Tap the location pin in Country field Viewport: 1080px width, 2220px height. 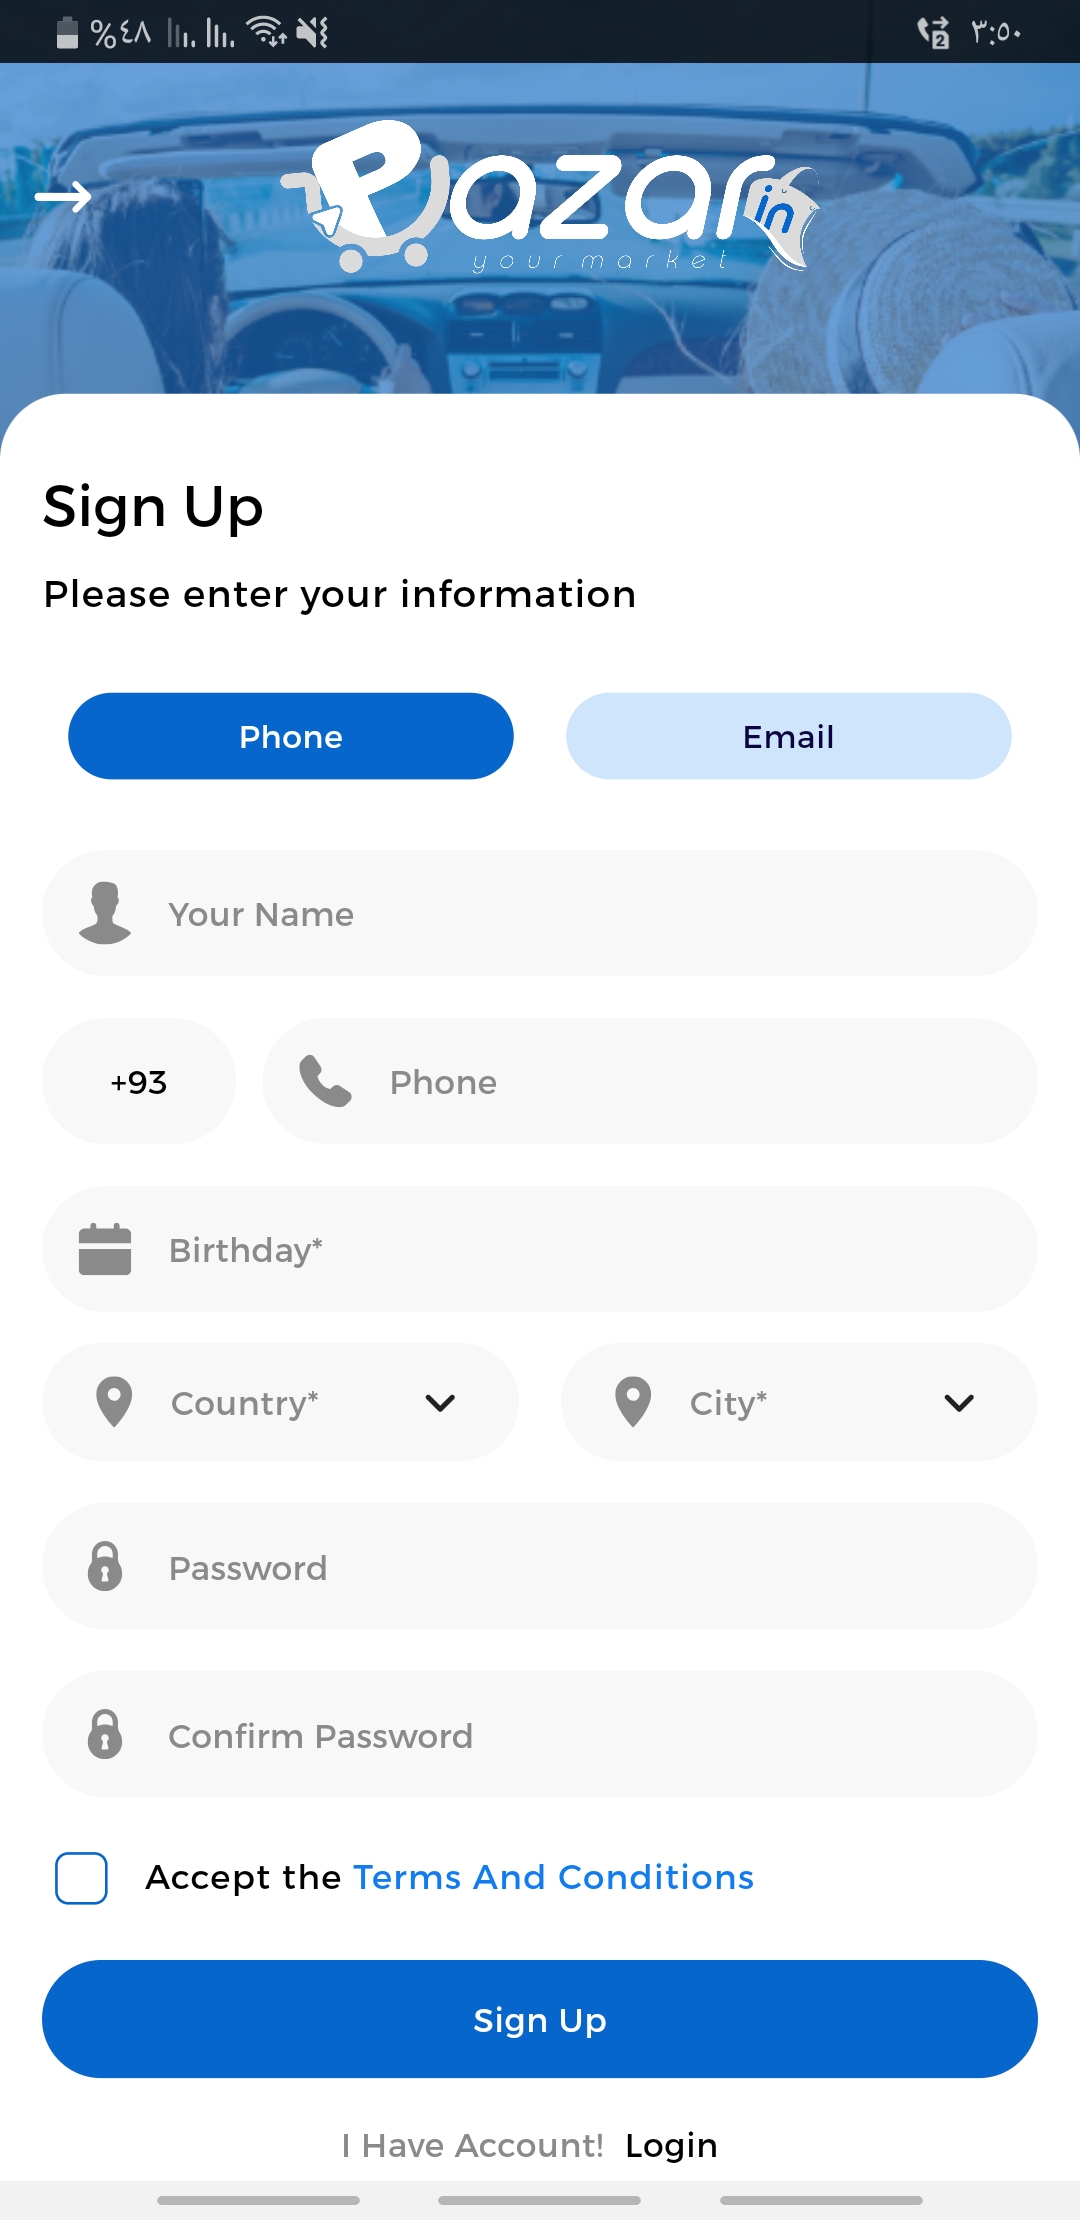click(x=114, y=1401)
